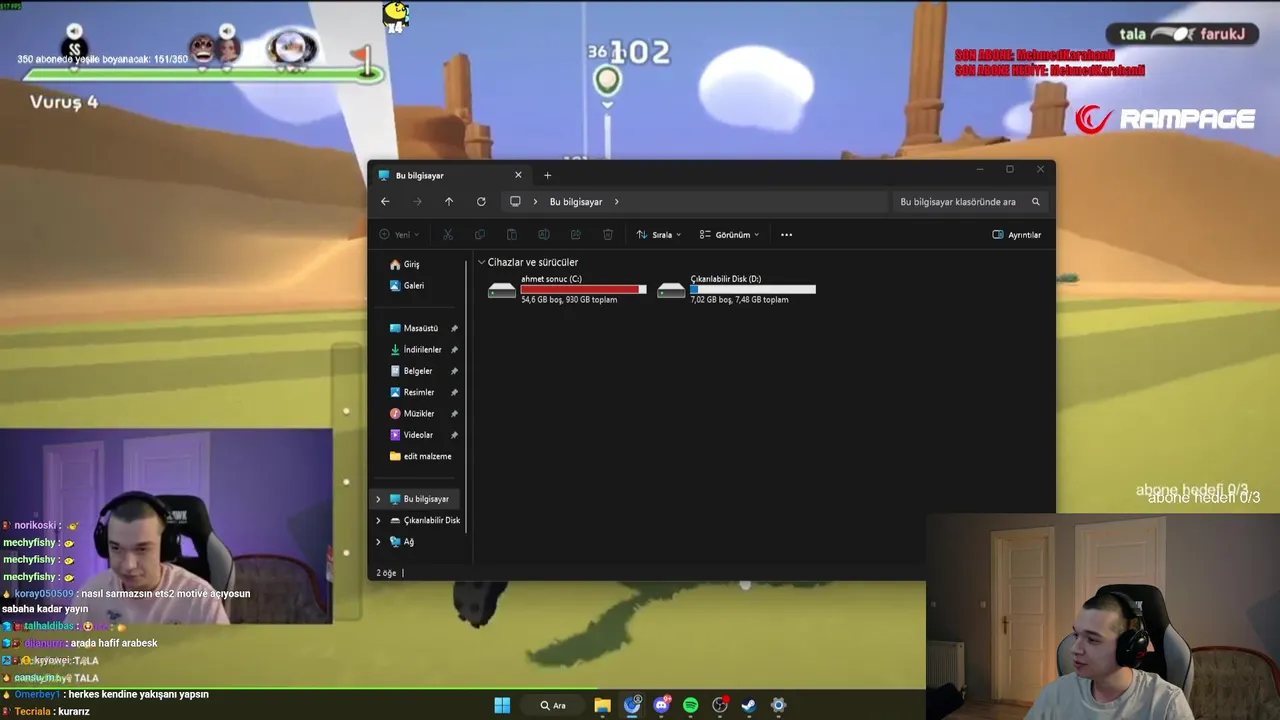Open Discord from the taskbar

tap(661, 705)
